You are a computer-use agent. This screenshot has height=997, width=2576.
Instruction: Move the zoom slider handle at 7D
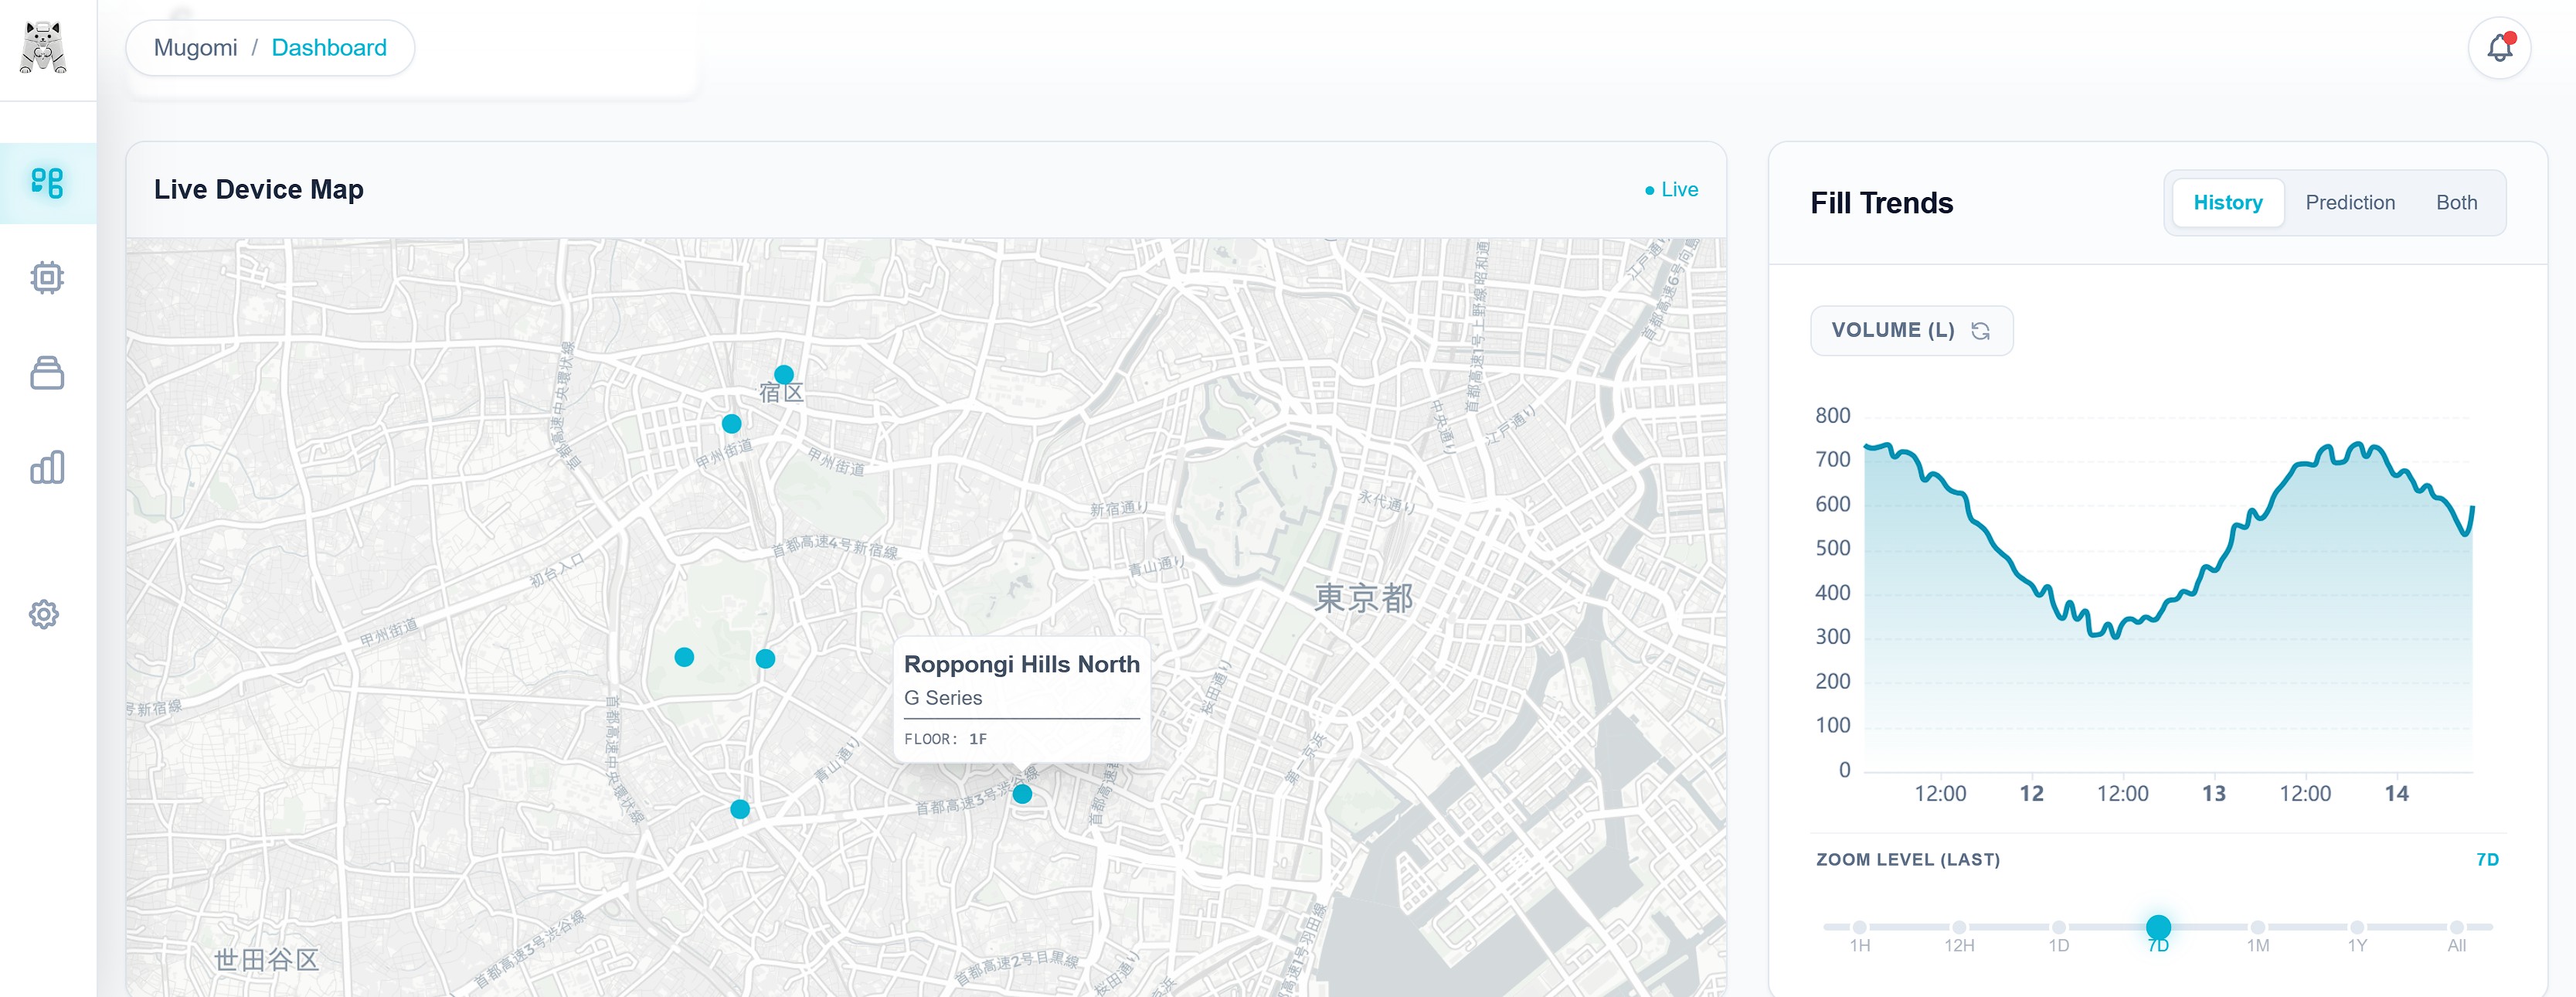[2157, 926]
